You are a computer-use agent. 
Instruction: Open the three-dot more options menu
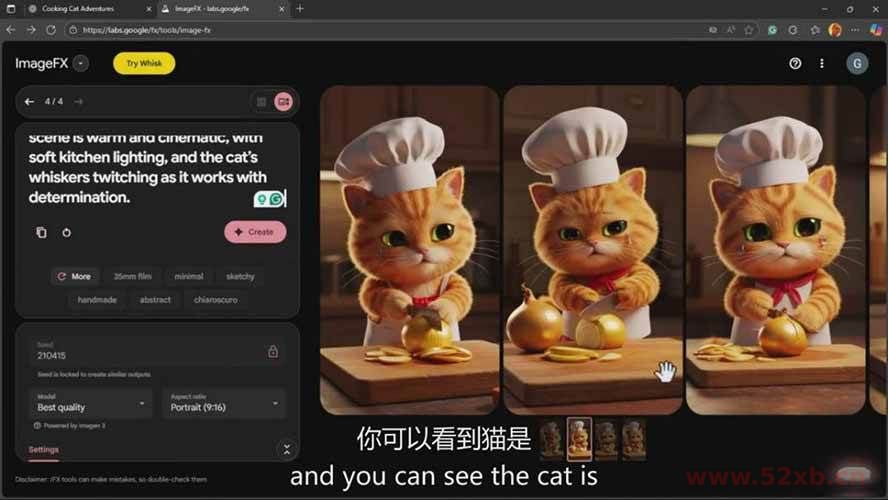[822, 63]
